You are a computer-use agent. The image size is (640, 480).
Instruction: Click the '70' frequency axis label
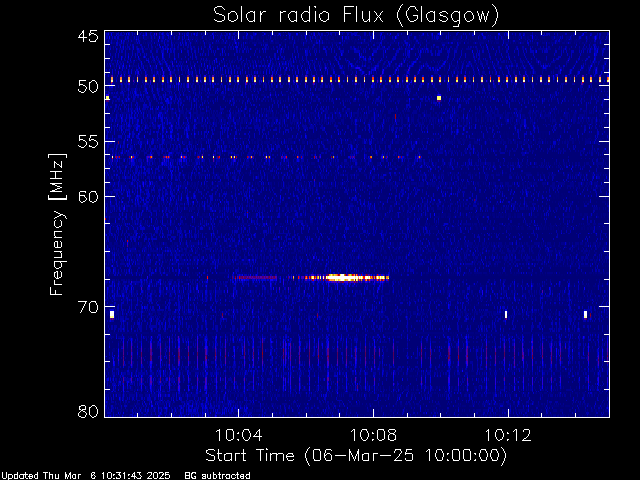coord(88,307)
